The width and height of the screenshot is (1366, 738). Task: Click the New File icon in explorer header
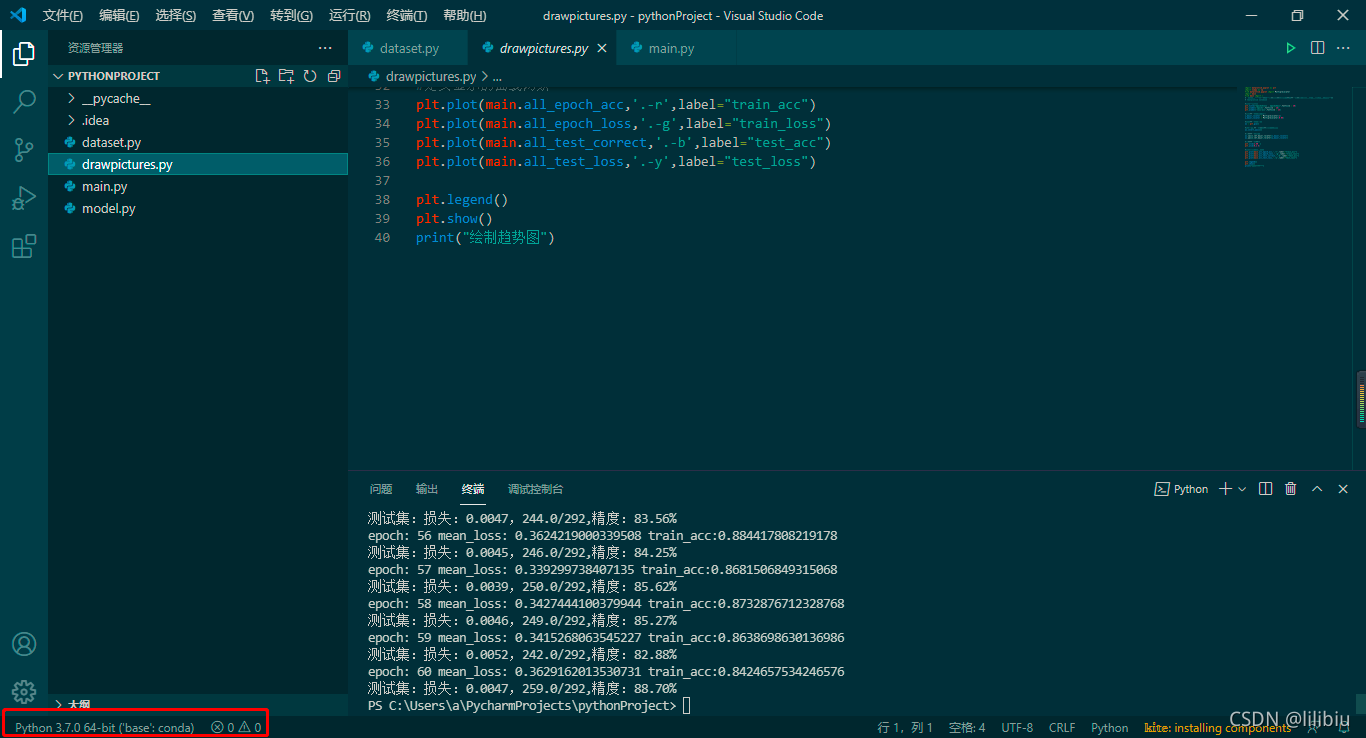[262, 76]
